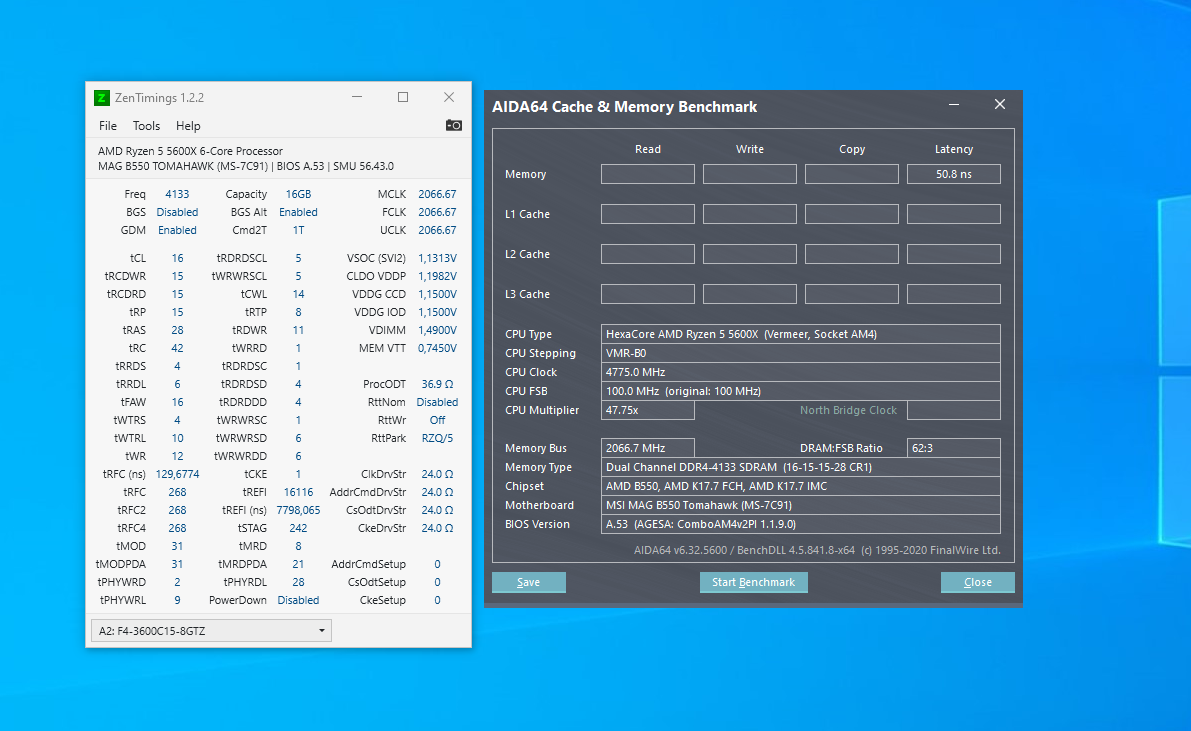The image size is (1191, 731).
Task: Select the Memory Read result field
Action: (648, 174)
